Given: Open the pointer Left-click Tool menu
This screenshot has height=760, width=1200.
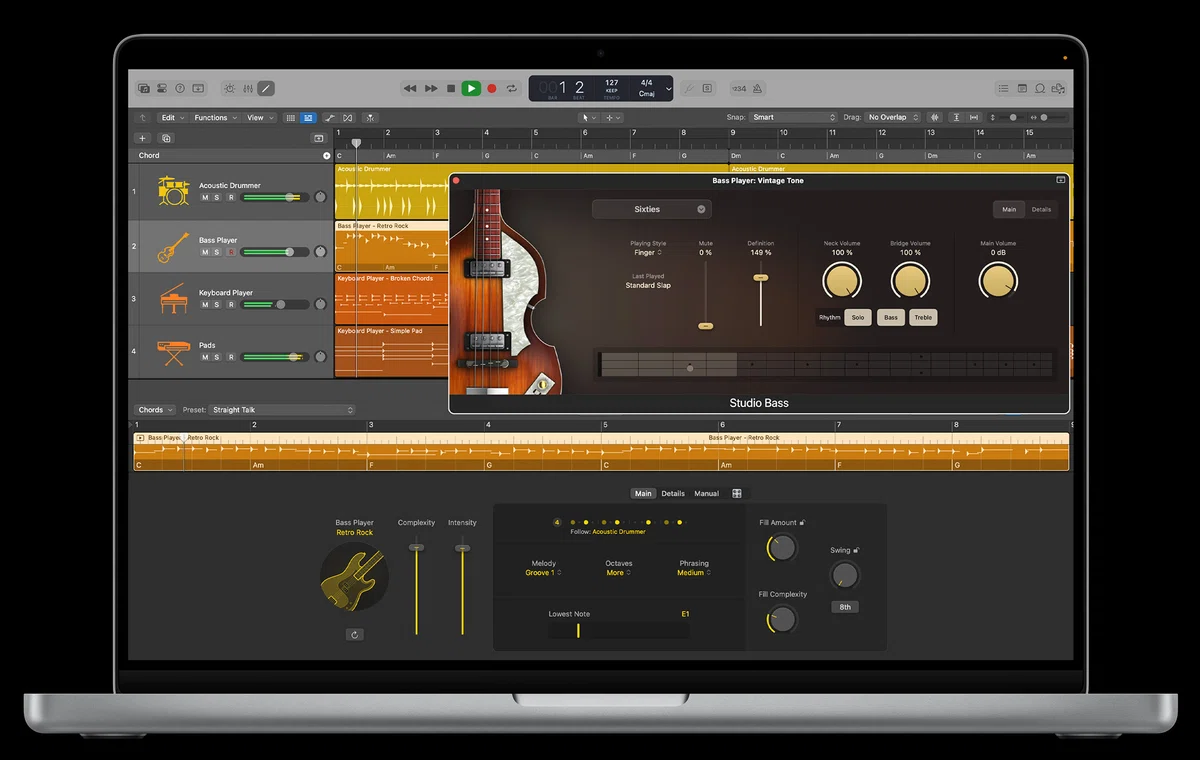Looking at the screenshot, I should pos(589,117).
